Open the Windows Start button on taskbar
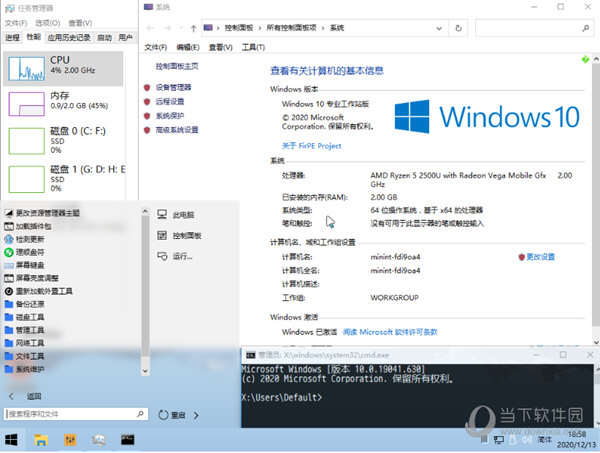This screenshot has height=453, width=600. (x=11, y=440)
